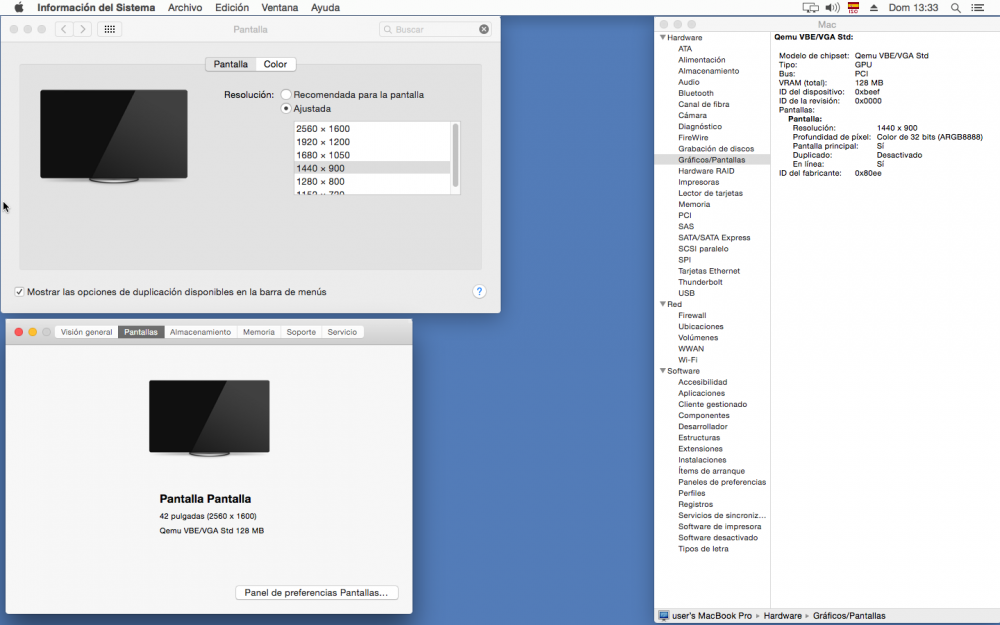Collapse the Red tree section
The height and width of the screenshot is (625, 1000).
pyautogui.click(x=663, y=304)
